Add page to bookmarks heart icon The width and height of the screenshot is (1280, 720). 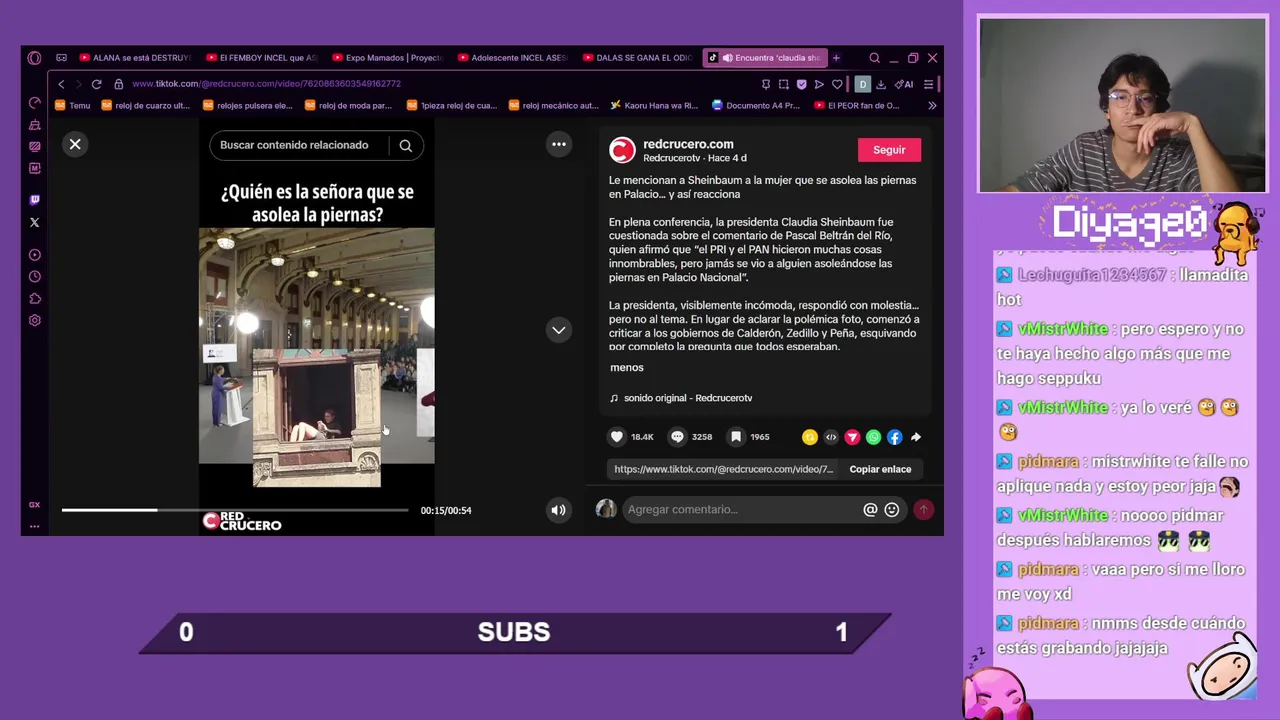[837, 84]
